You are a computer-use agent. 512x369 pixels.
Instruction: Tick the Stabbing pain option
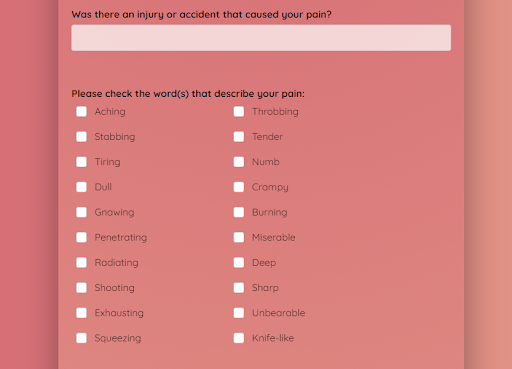tap(81, 137)
